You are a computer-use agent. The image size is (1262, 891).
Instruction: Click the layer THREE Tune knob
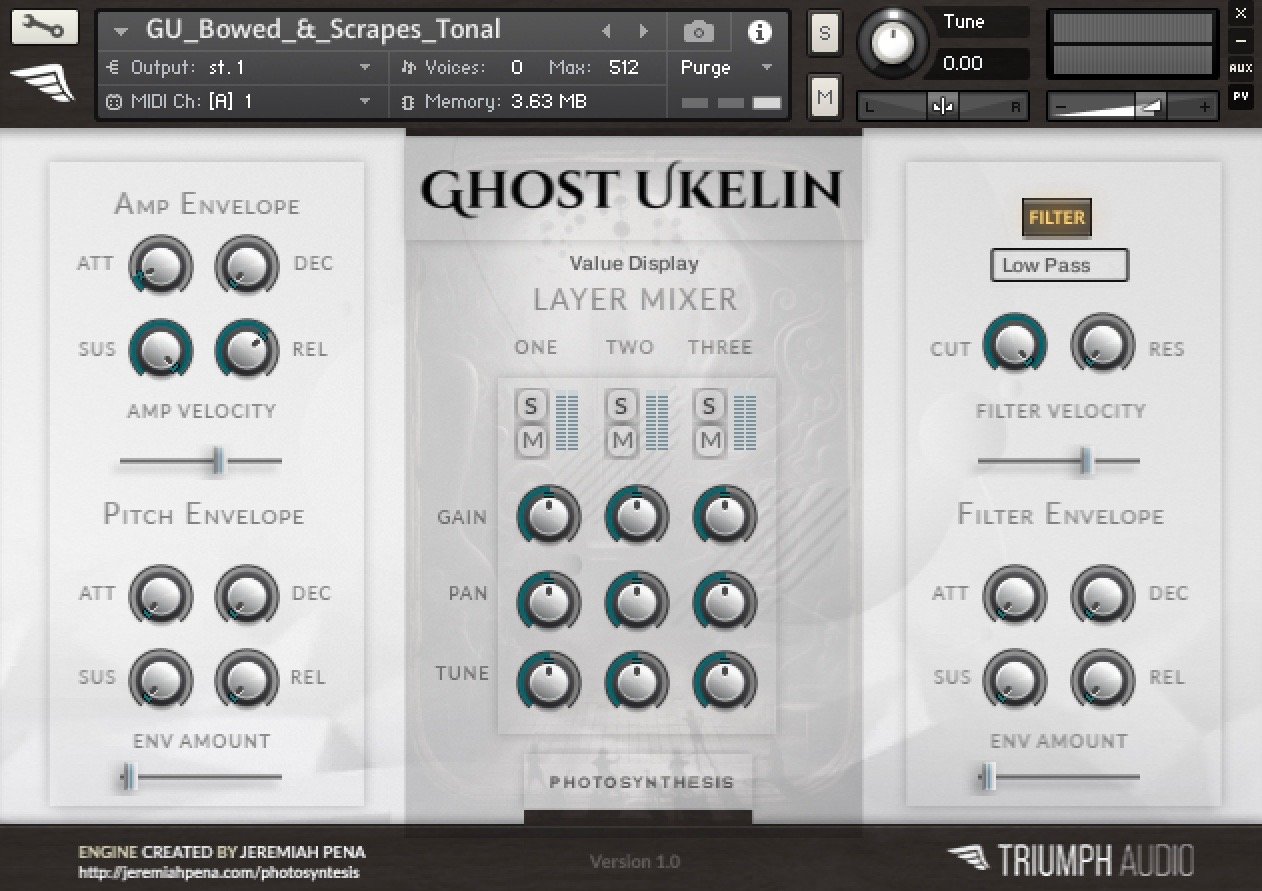click(724, 683)
